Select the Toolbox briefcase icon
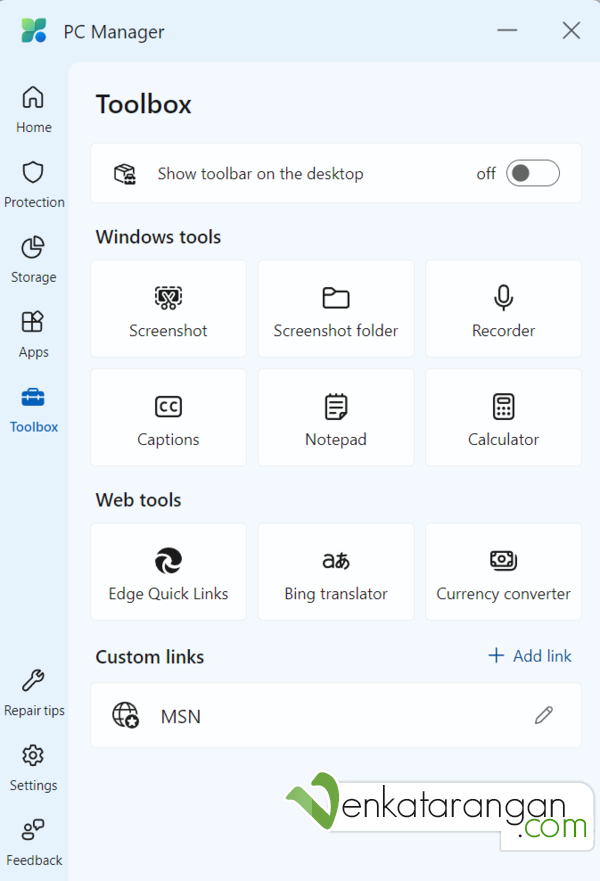 click(x=33, y=397)
